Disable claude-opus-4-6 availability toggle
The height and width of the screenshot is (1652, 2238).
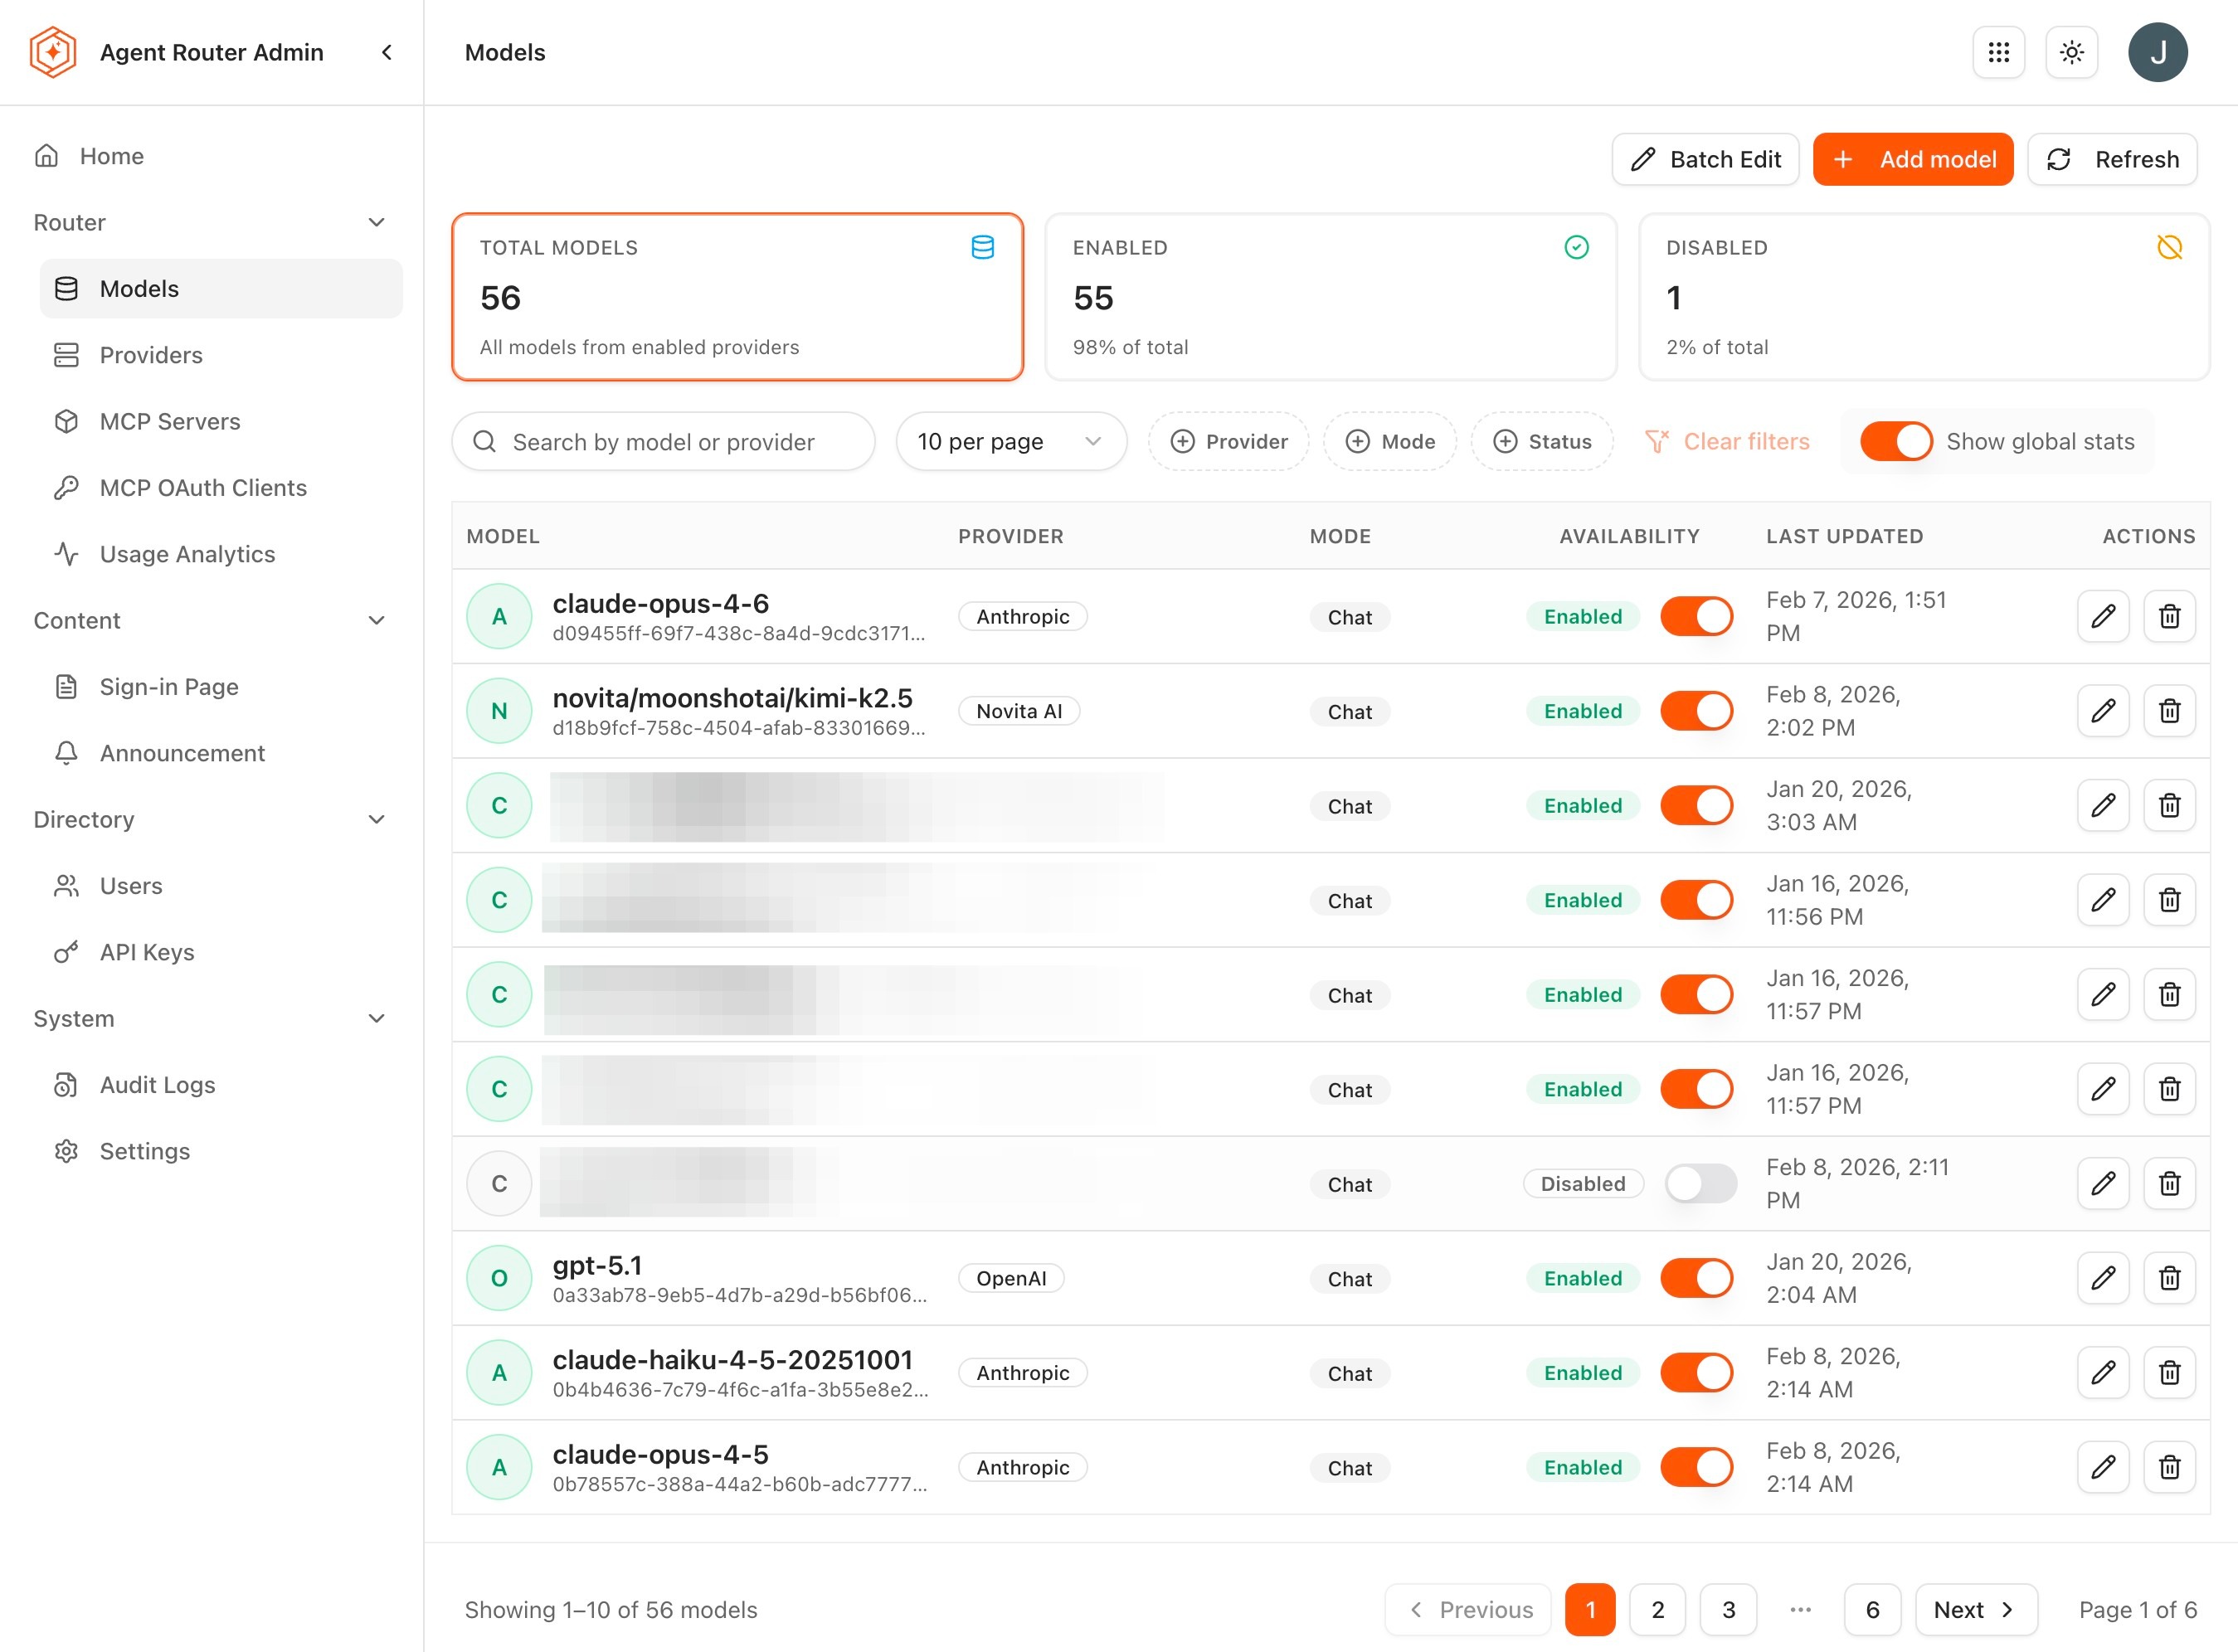tap(1697, 616)
